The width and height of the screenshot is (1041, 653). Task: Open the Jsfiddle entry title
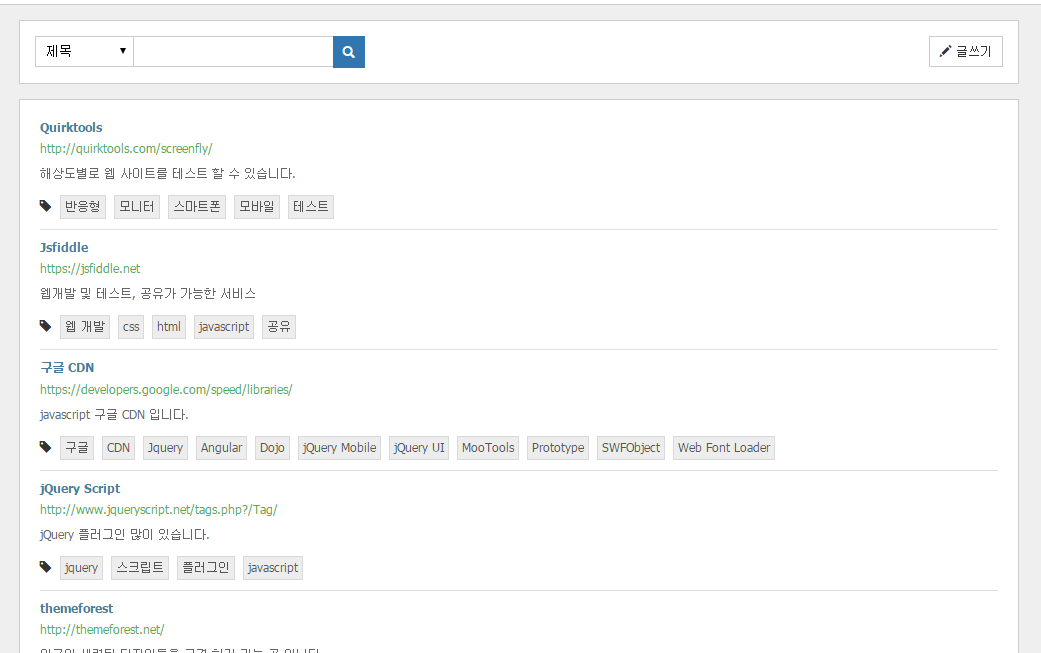64,247
